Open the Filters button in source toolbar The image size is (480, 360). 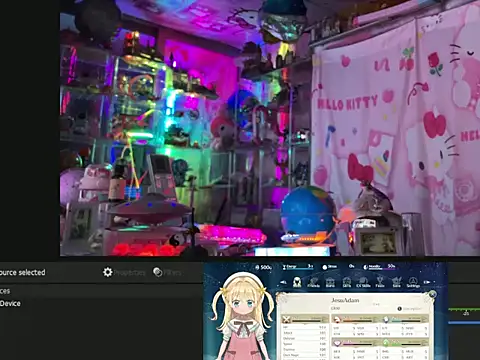click(167, 272)
